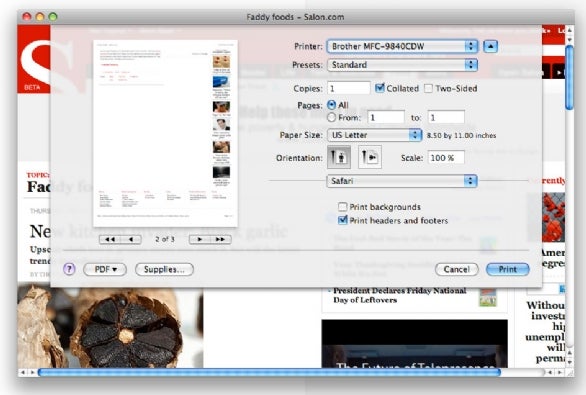Screen dimensions: 586x395
Task: Click the Print button
Action: tap(508, 269)
